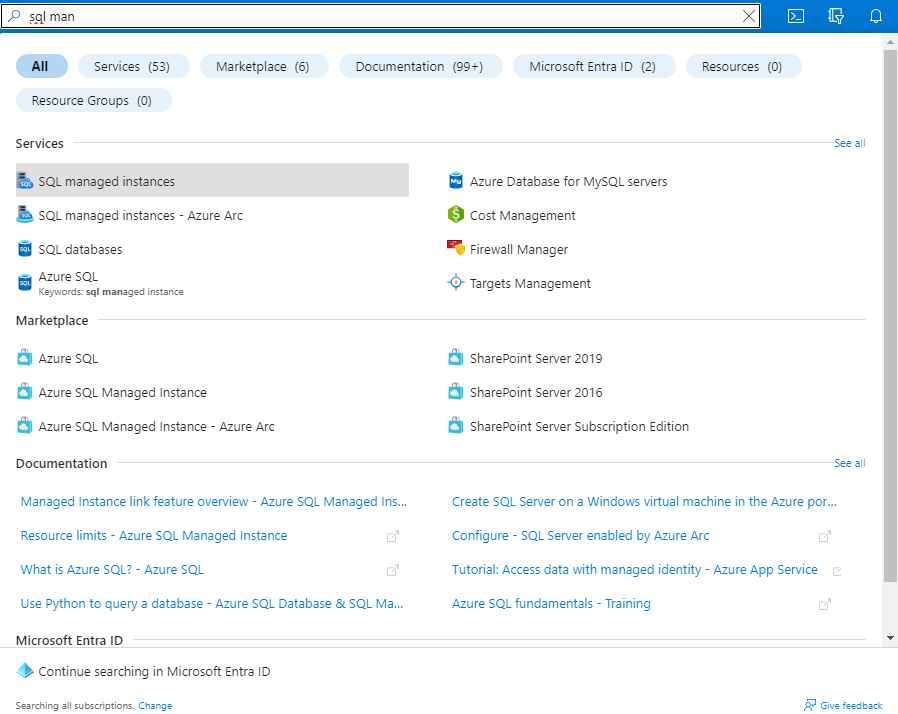
Task: Open Tutorial: Access data with managed identity
Action: click(x=635, y=569)
